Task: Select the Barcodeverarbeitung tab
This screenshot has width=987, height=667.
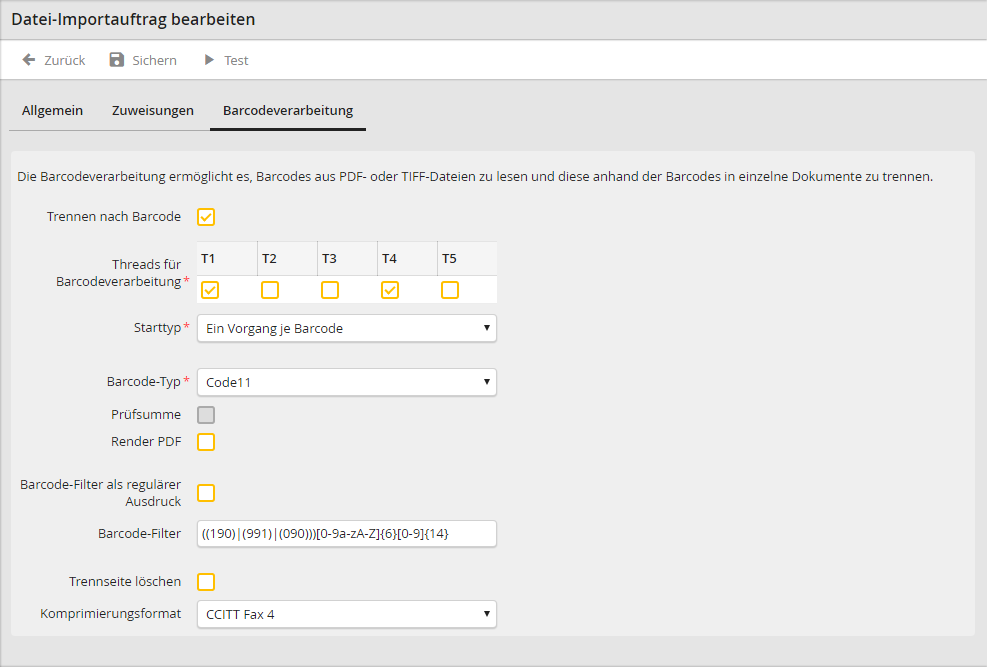Action: click(287, 110)
